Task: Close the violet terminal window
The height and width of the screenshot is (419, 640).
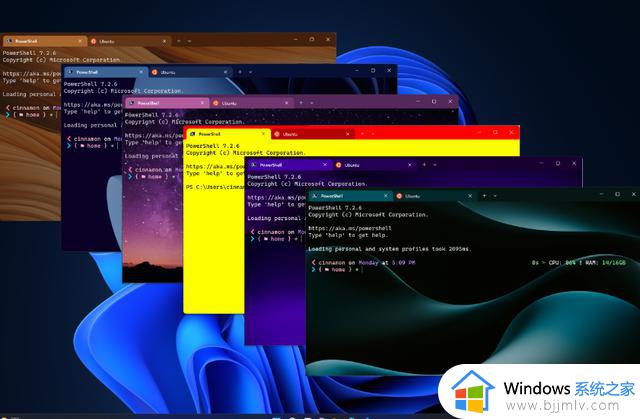Action: coord(574,163)
